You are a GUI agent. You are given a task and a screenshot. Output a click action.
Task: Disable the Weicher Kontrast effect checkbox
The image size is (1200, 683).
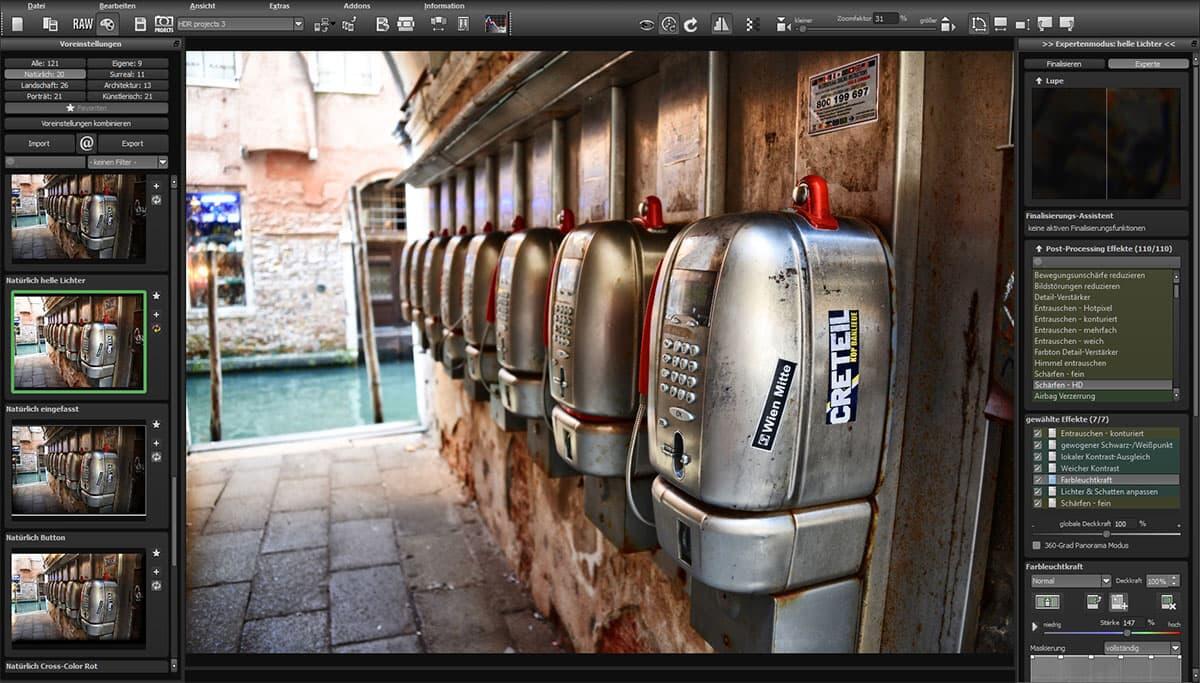point(1037,468)
